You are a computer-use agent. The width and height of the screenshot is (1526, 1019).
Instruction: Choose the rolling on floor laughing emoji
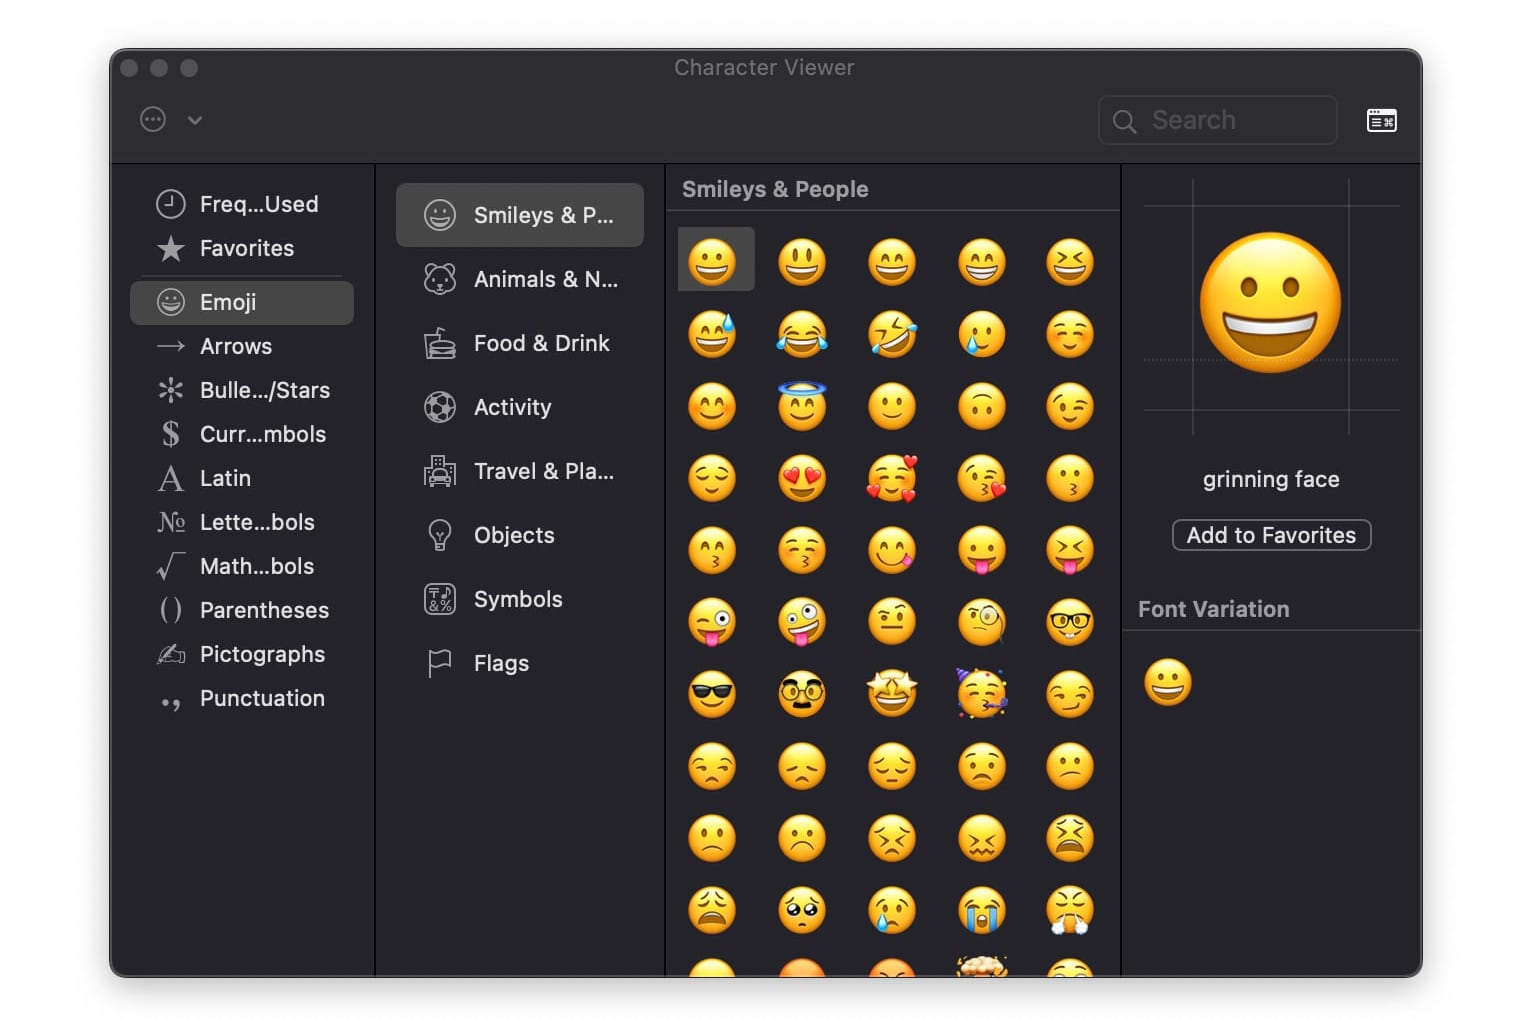891,334
